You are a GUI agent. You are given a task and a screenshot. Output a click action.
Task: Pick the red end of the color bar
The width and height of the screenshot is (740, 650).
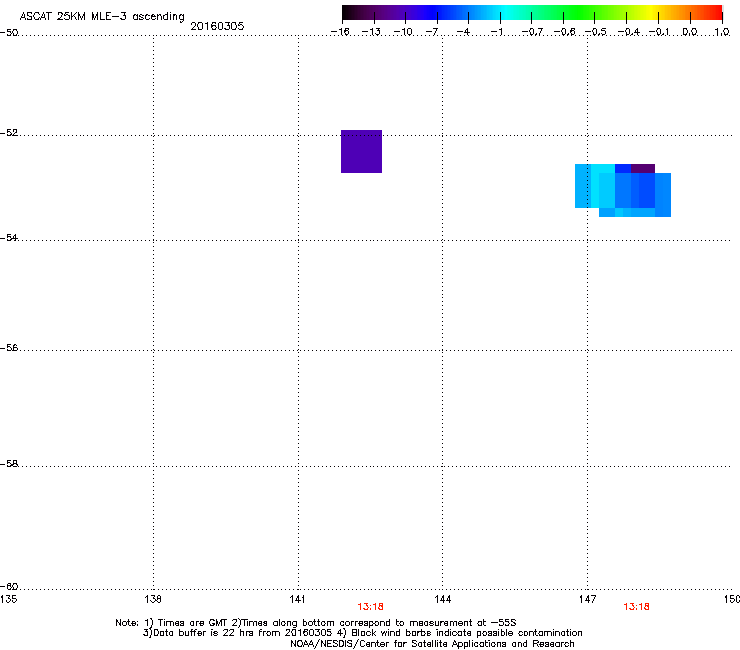[x=716, y=12]
